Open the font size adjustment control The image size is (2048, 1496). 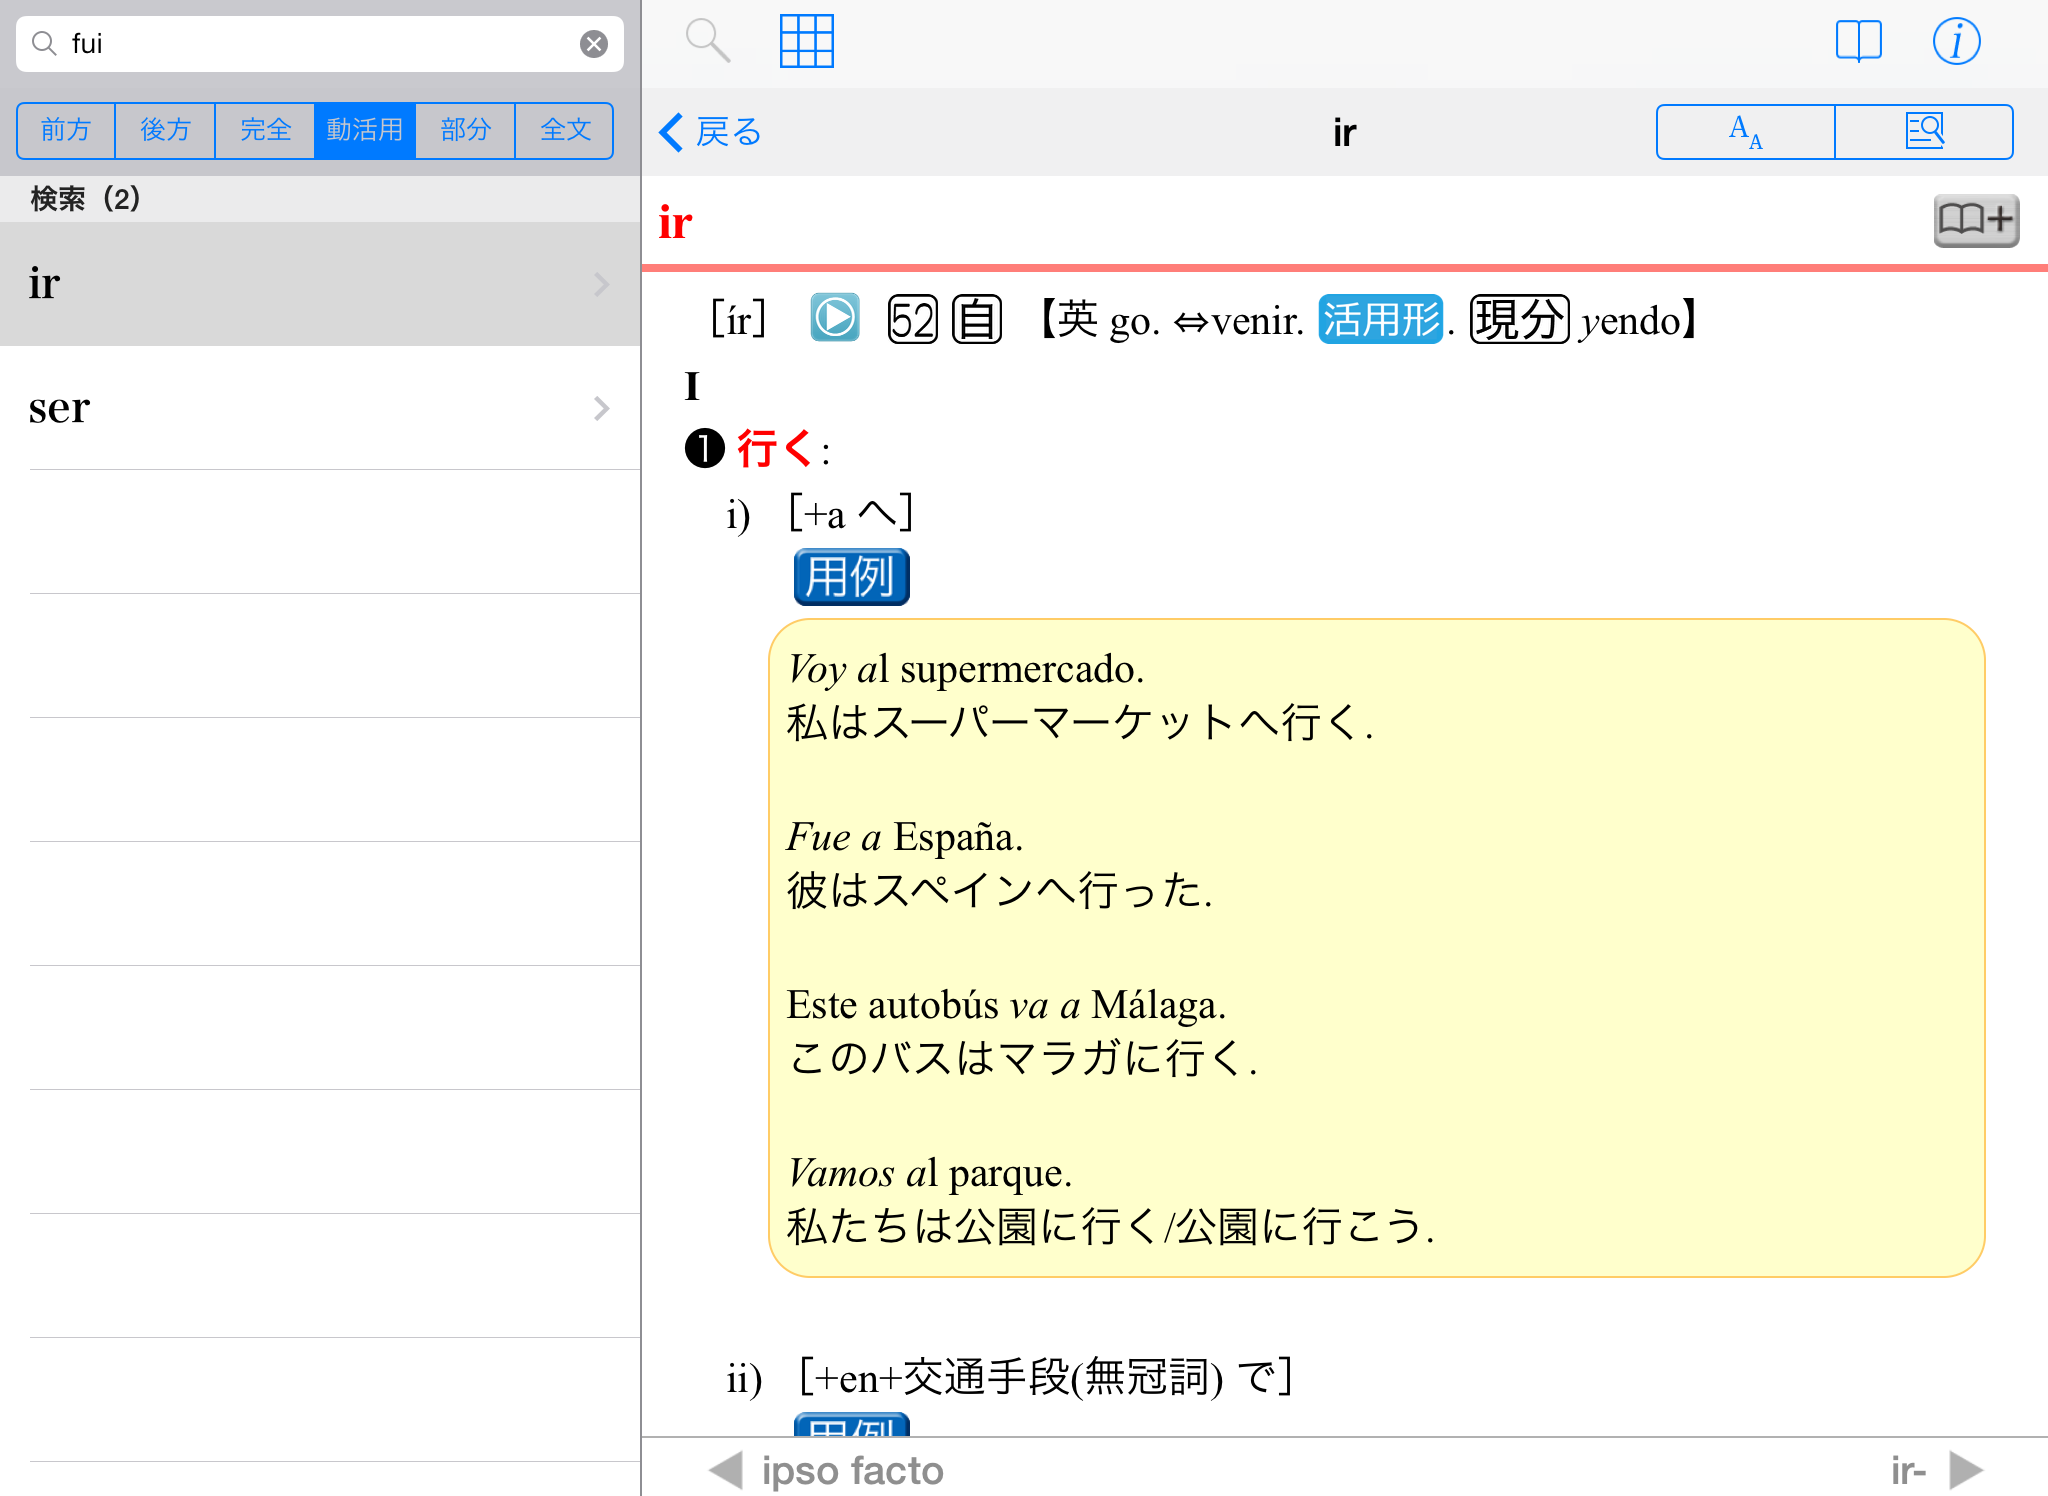pyautogui.click(x=1745, y=132)
